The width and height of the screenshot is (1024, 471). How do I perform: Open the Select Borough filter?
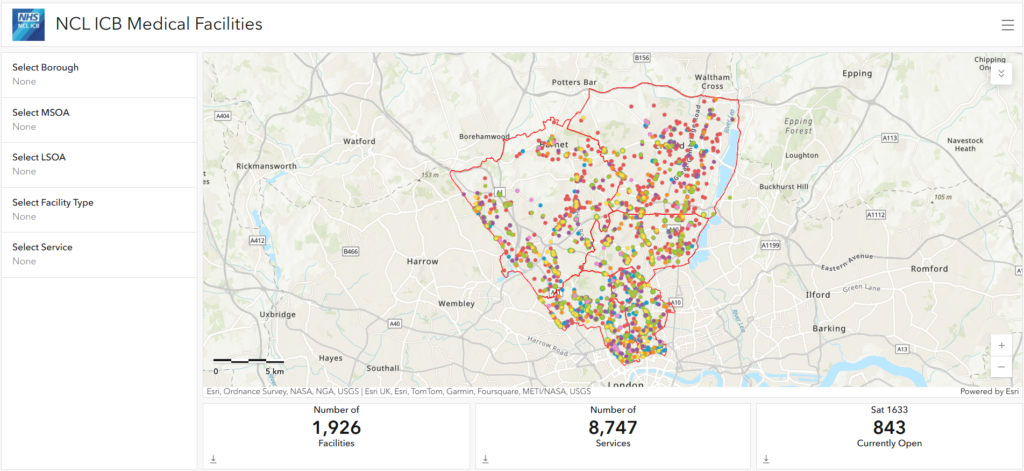pos(99,74)
